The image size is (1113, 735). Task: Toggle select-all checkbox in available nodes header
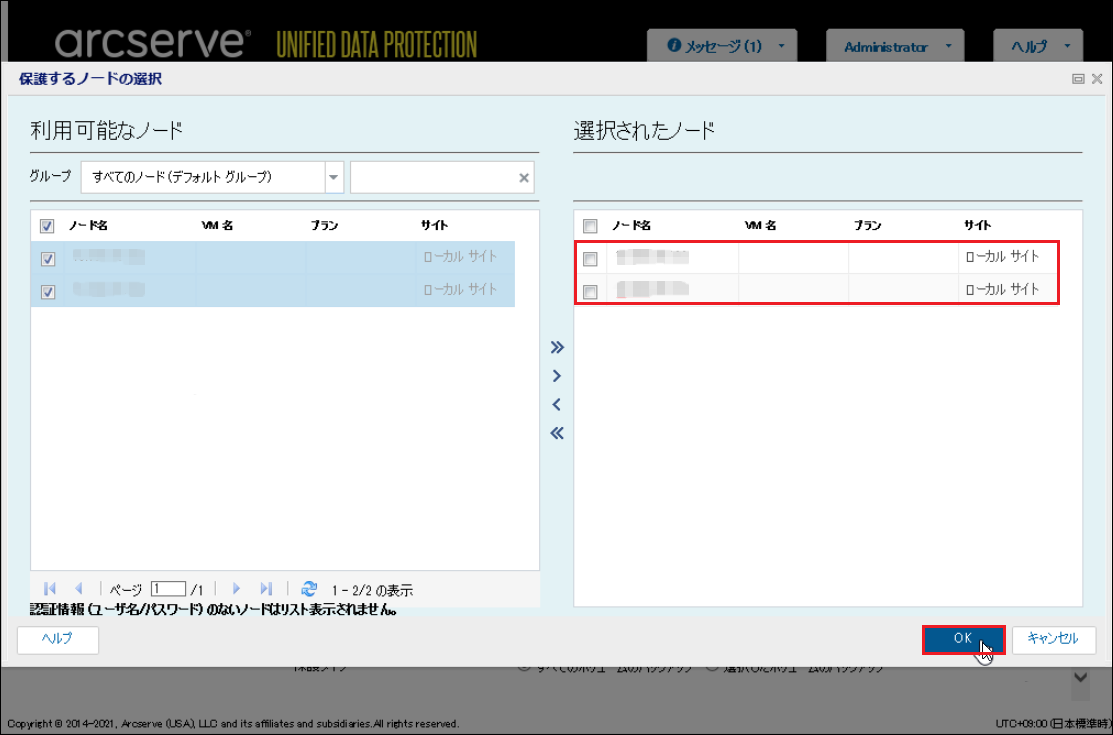click(x=47, y=226)
